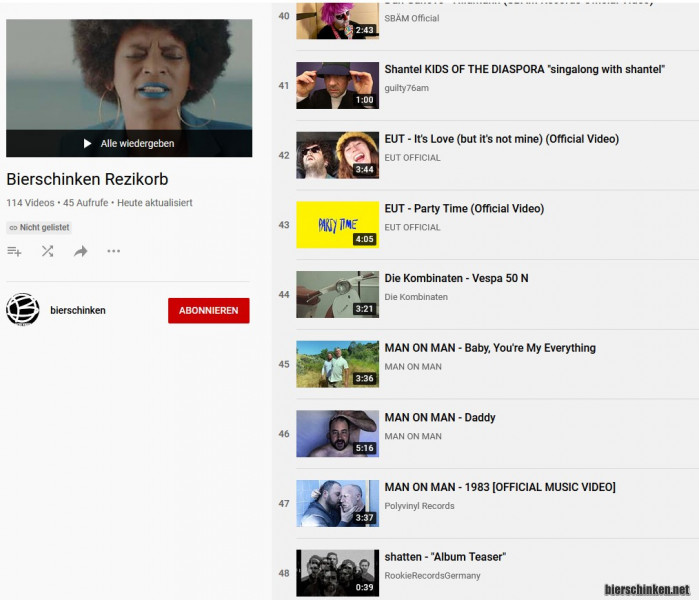Open Baby, You're My Everything thumbnail
Viewport: 699px width, 600px height.
(337, 364)
